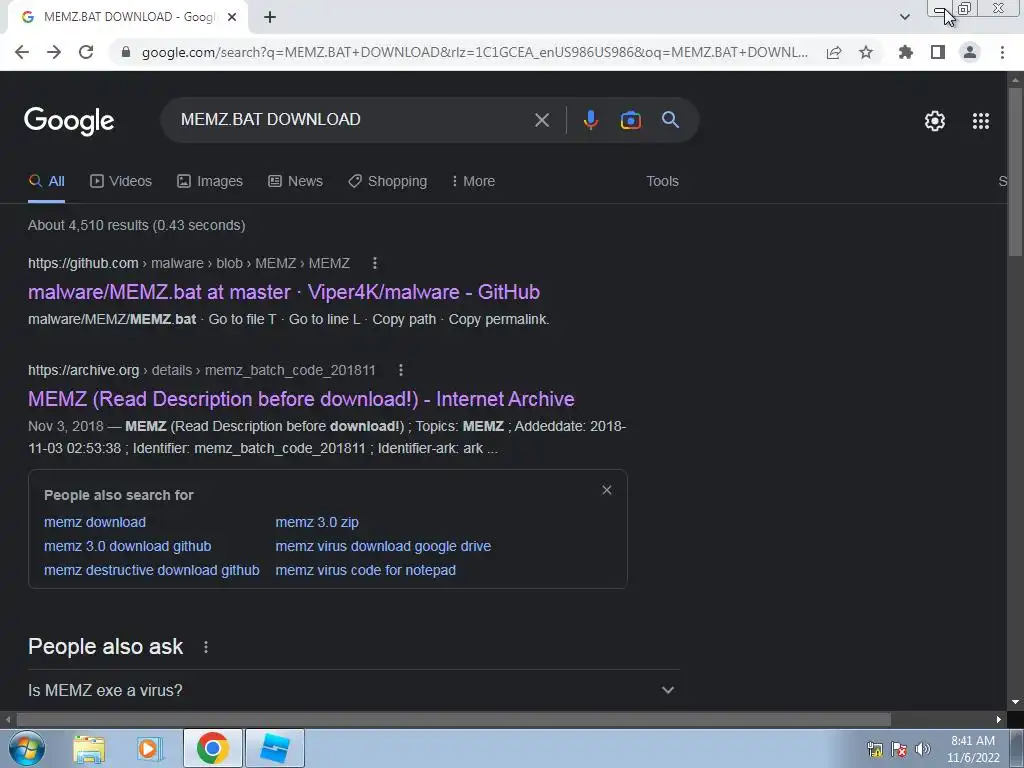
Task: Search 'memz virus download google drive'
Action: click(x=383, y=547)
